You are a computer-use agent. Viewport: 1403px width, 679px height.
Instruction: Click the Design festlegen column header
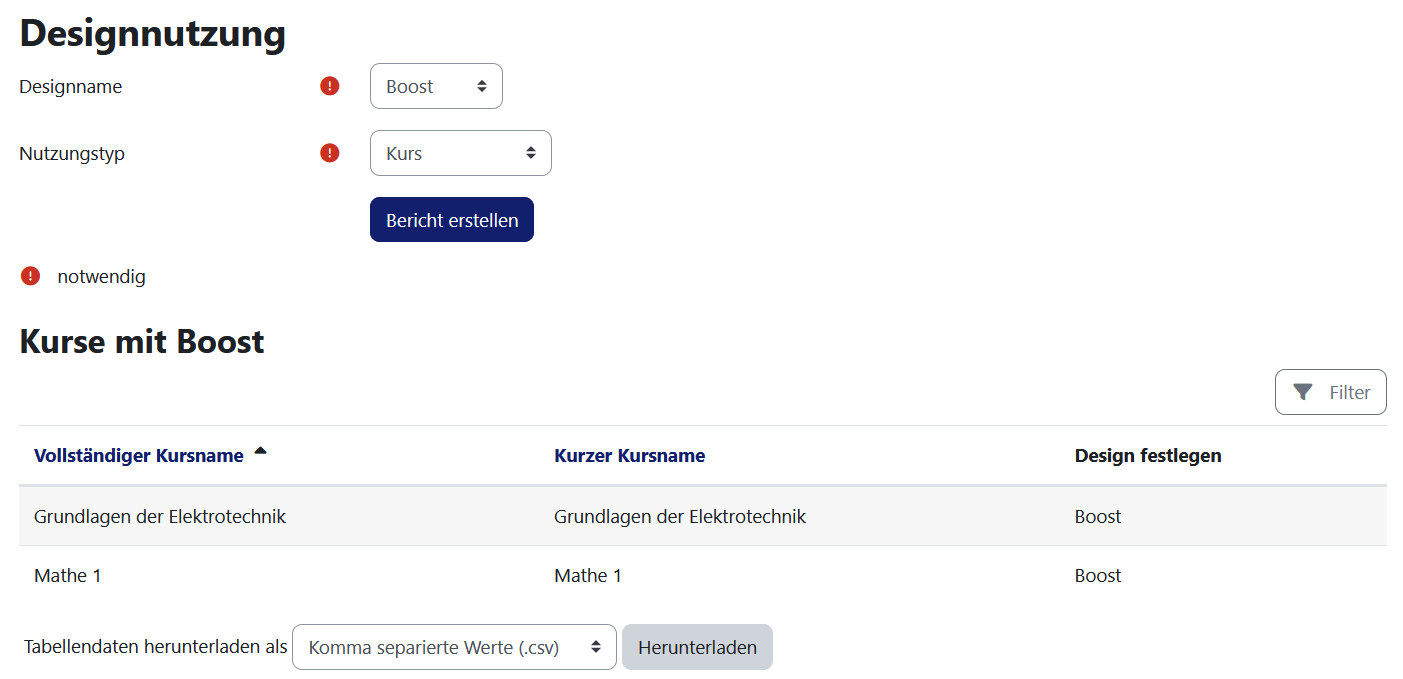coord(1148,456)
